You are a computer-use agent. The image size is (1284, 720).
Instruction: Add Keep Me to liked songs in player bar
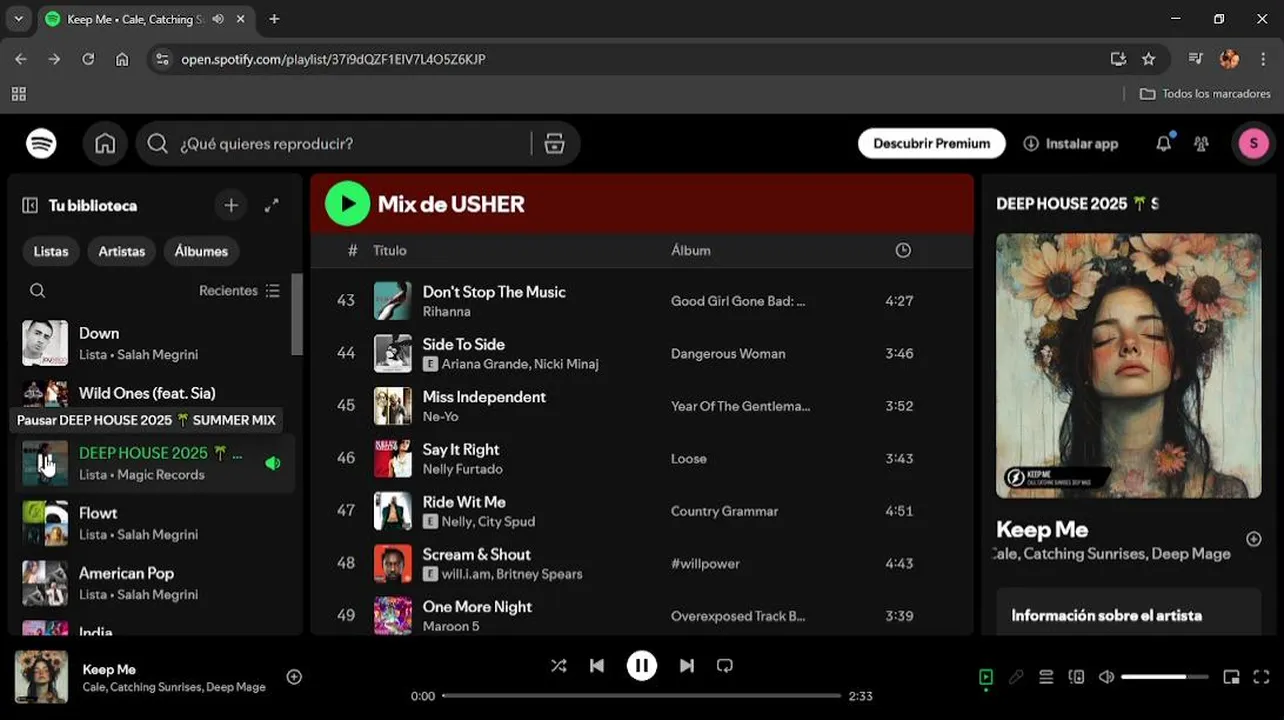click(x=294, y=677)
